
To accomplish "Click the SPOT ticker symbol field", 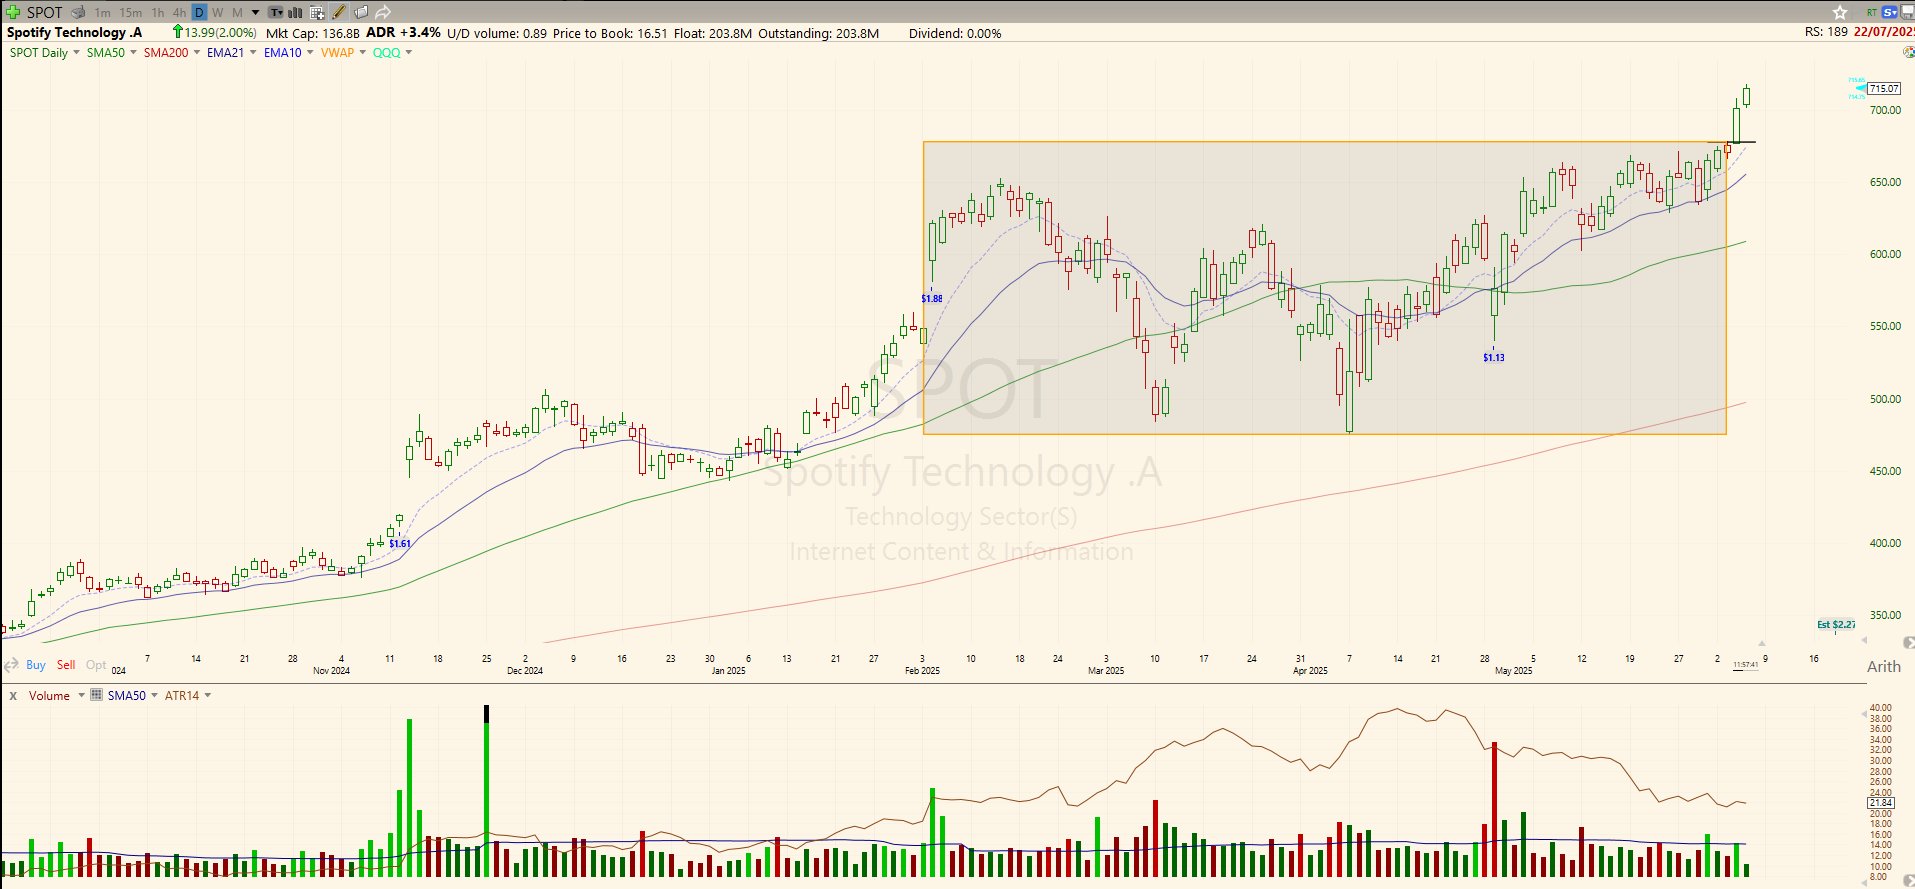I will pos(45,13).
